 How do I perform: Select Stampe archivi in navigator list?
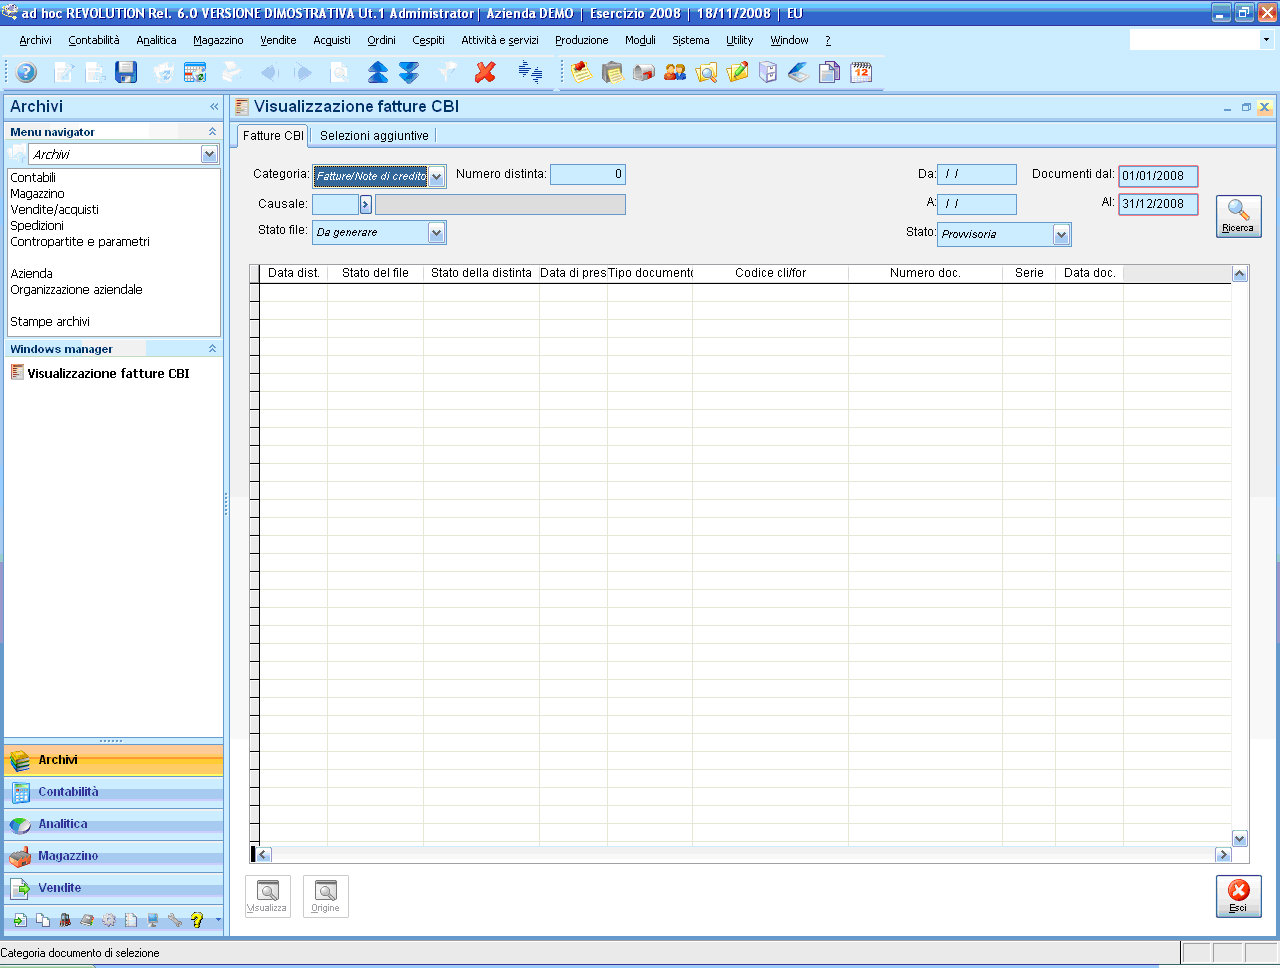pos(50,322)
